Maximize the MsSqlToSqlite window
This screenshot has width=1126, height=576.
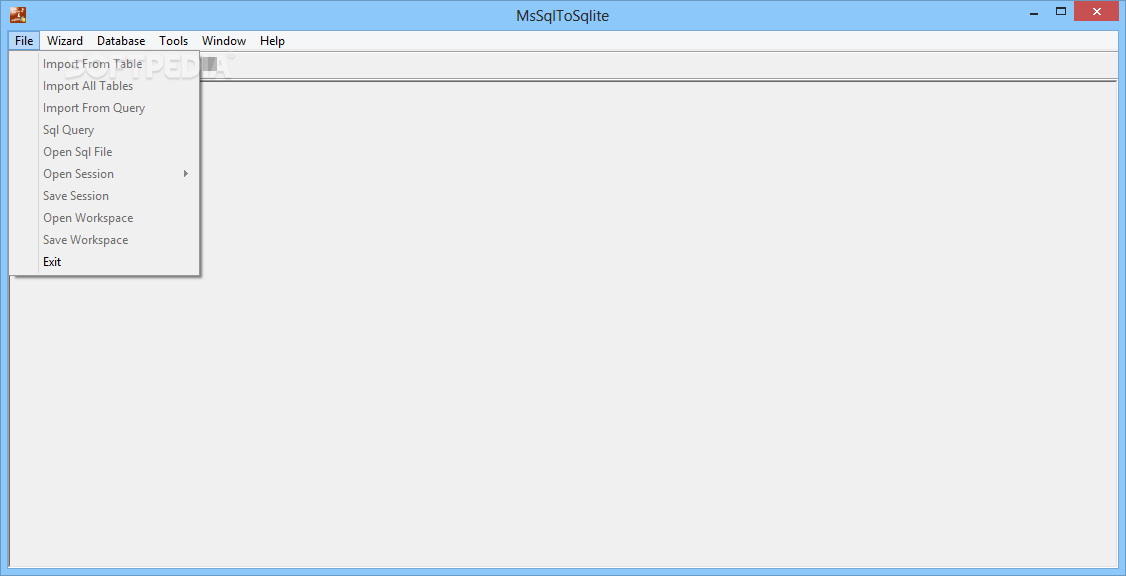click(x=1061, y=11)
